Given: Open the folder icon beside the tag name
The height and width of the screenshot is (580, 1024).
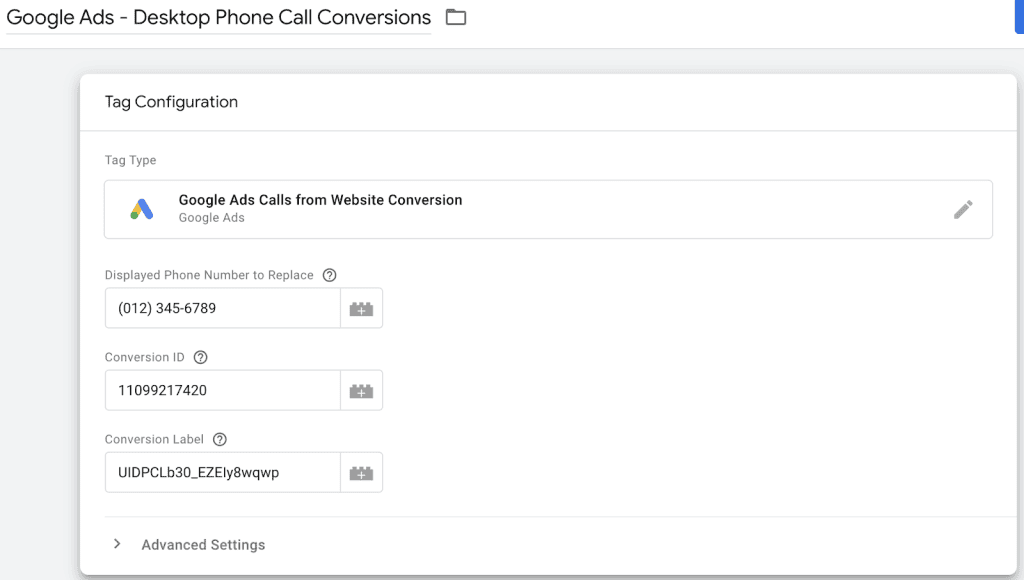Looking at the screenshot, I should 455,17.
